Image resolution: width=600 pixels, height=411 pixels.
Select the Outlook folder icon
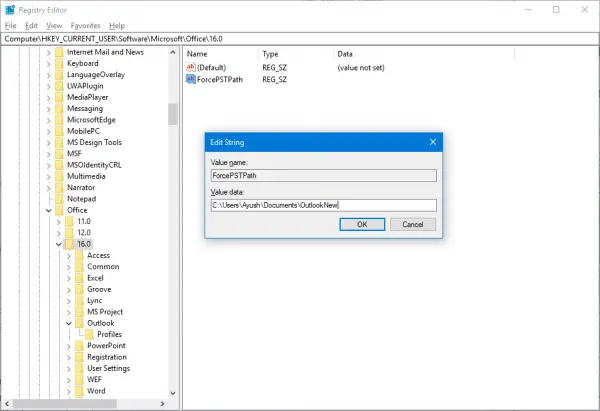(x=79, y=323)
